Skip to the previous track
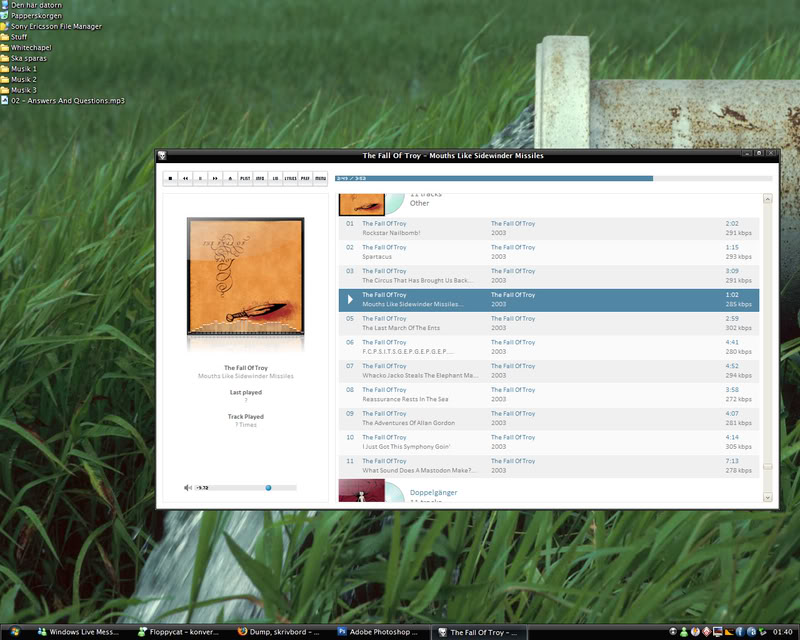Screen dimensions: 800x640 coord(185,178)
